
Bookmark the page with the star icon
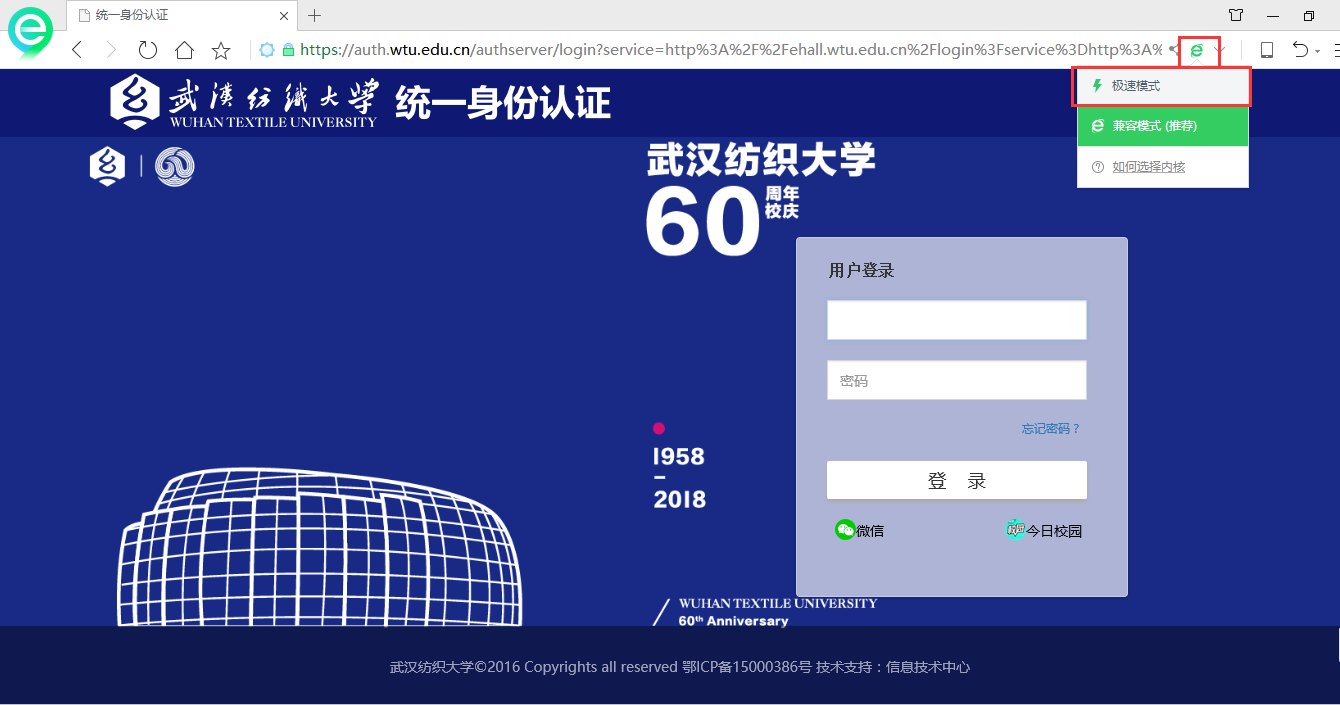click(221, 50)
